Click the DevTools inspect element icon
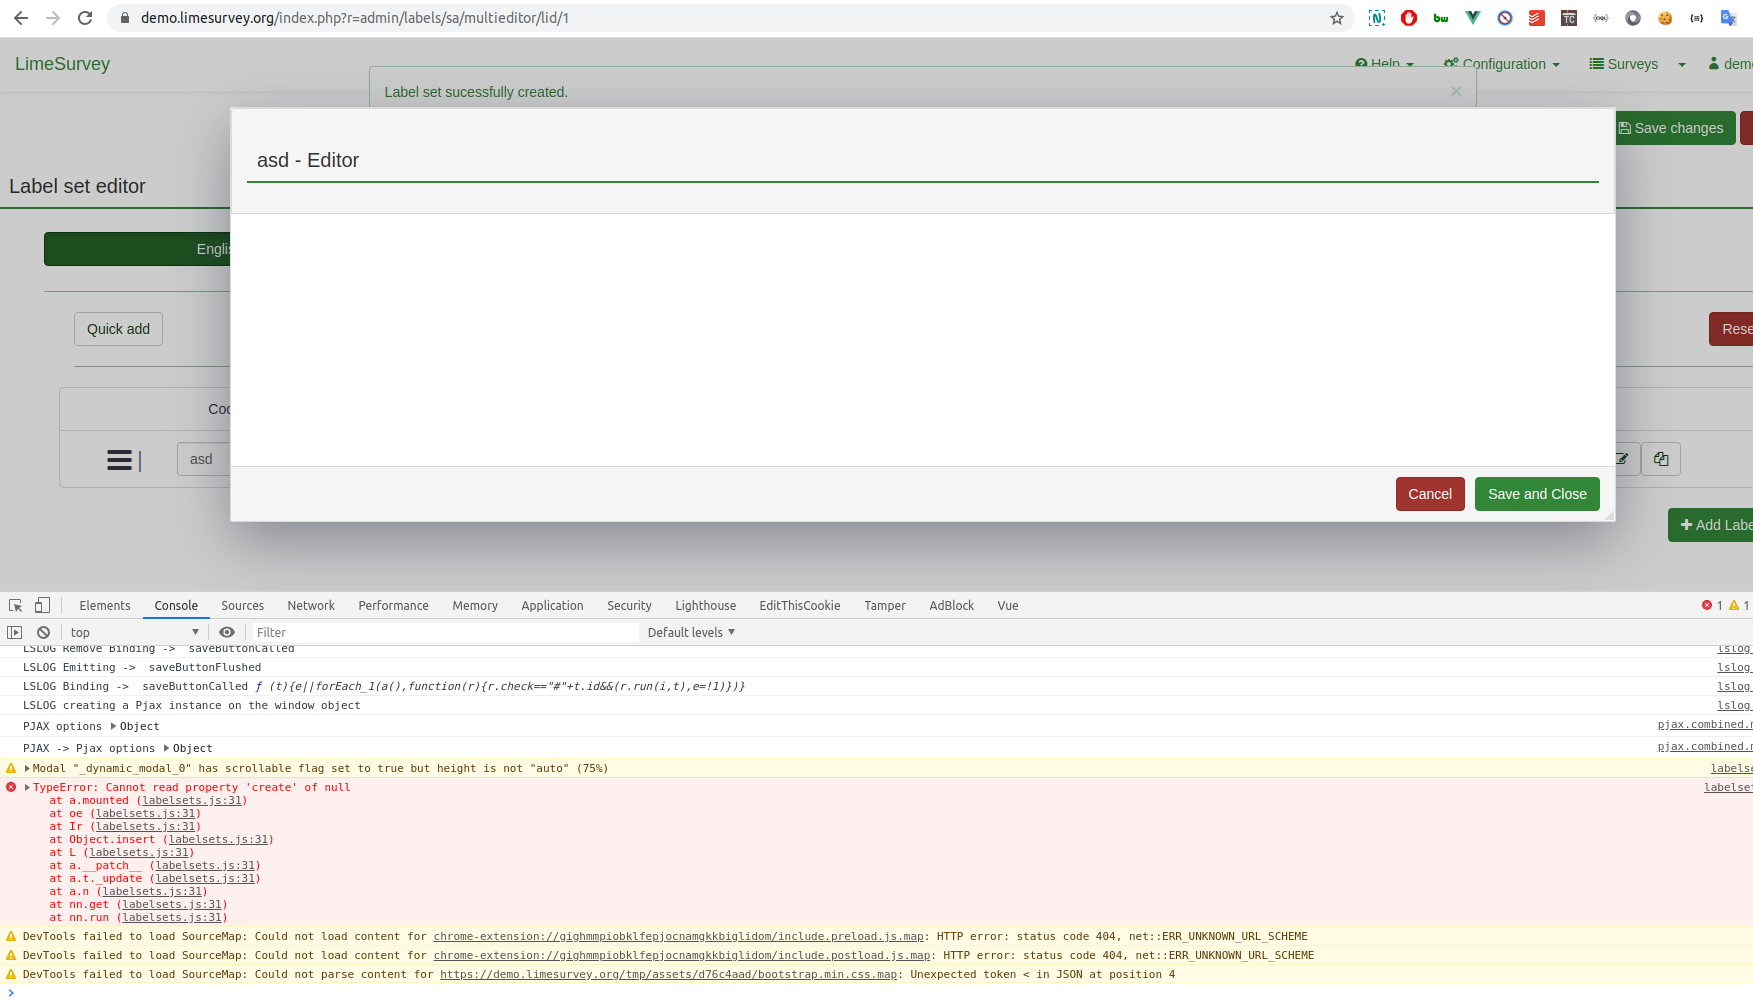 point(16,606)
